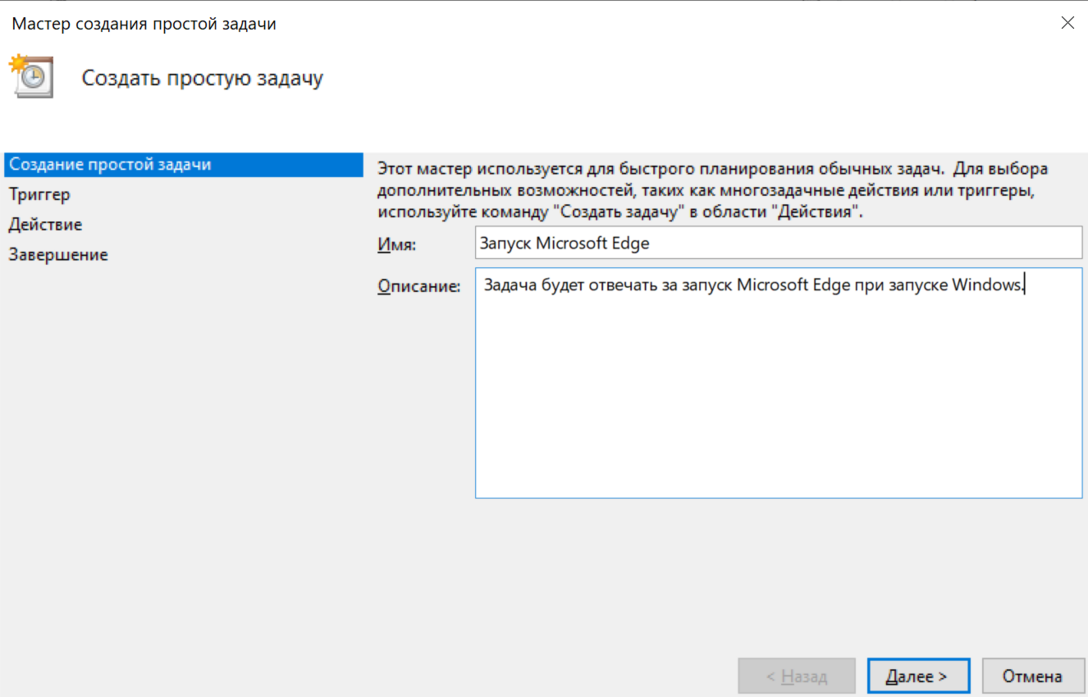The image size is (1088, 697).
Task: Select the "Создание простой задачи" step
Action: pyautogui.click(x=110, y=165)
